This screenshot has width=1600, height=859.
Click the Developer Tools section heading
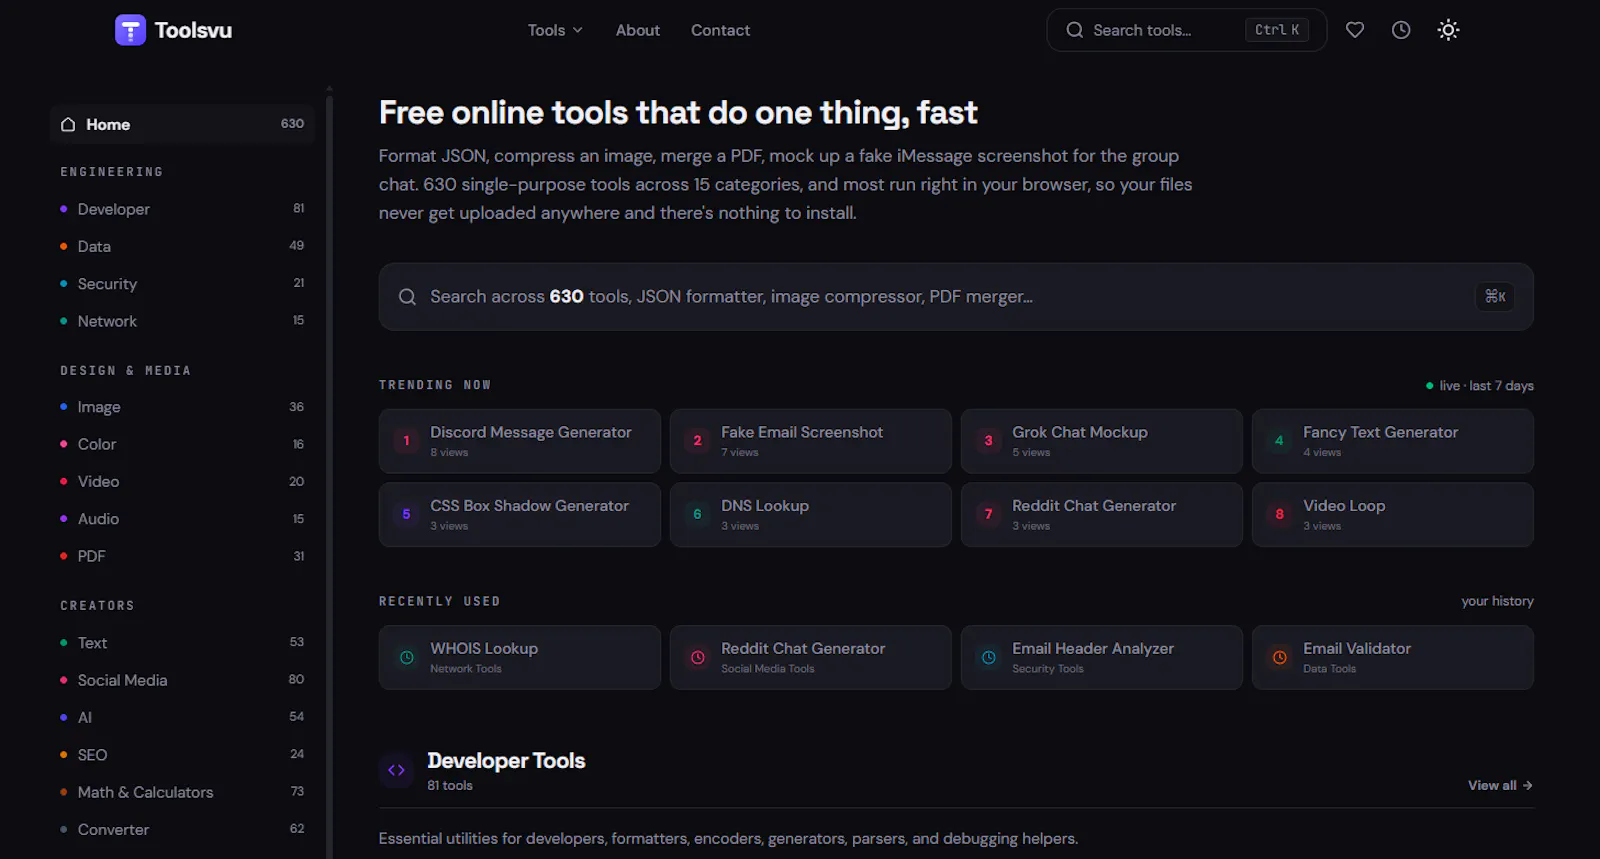pos(506,761)
